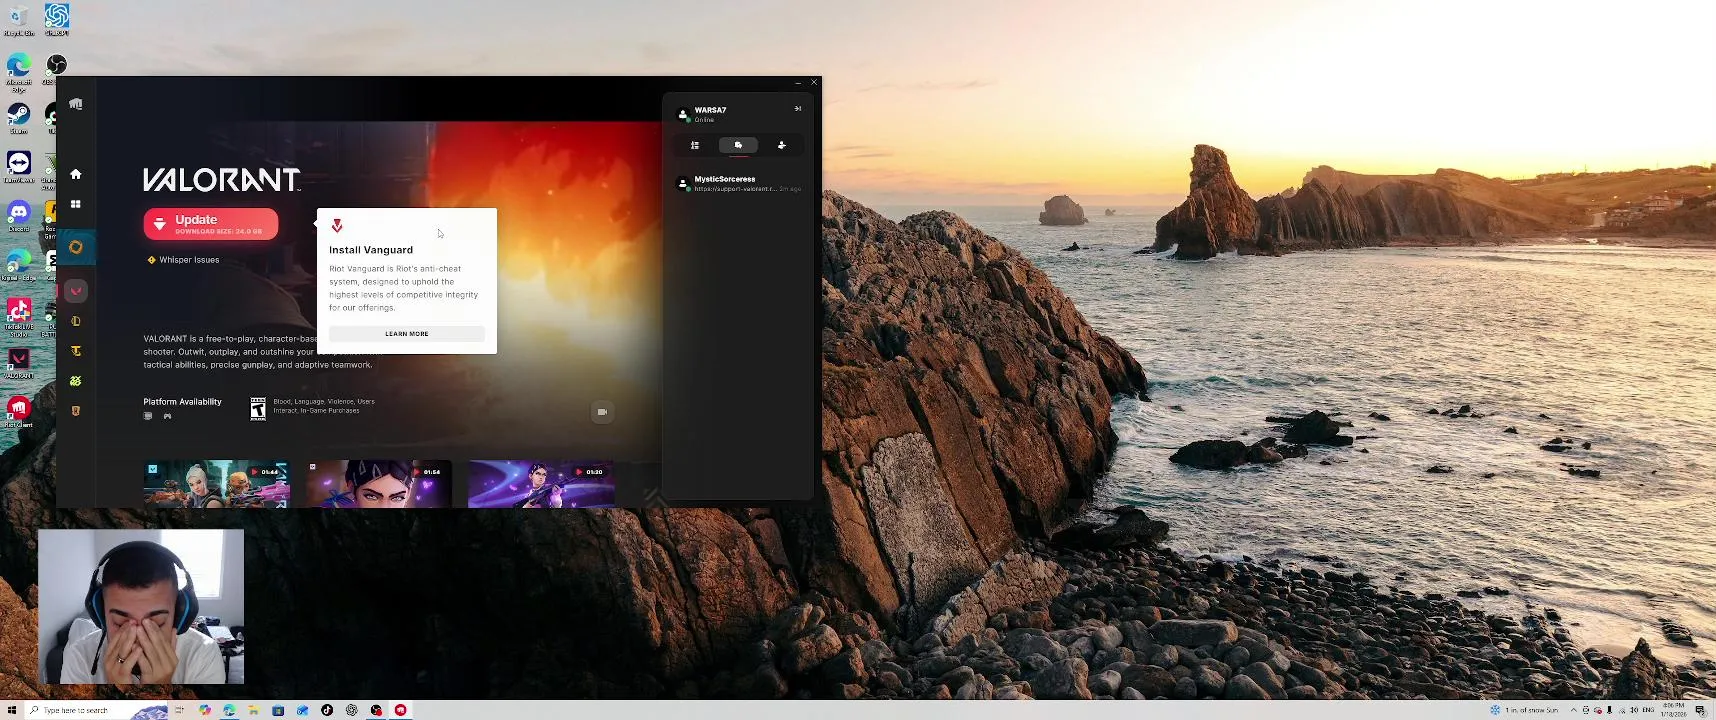1716x720 pixels.
Task: Click the ESRB Teen rating icon
Action: coord(258,409)
